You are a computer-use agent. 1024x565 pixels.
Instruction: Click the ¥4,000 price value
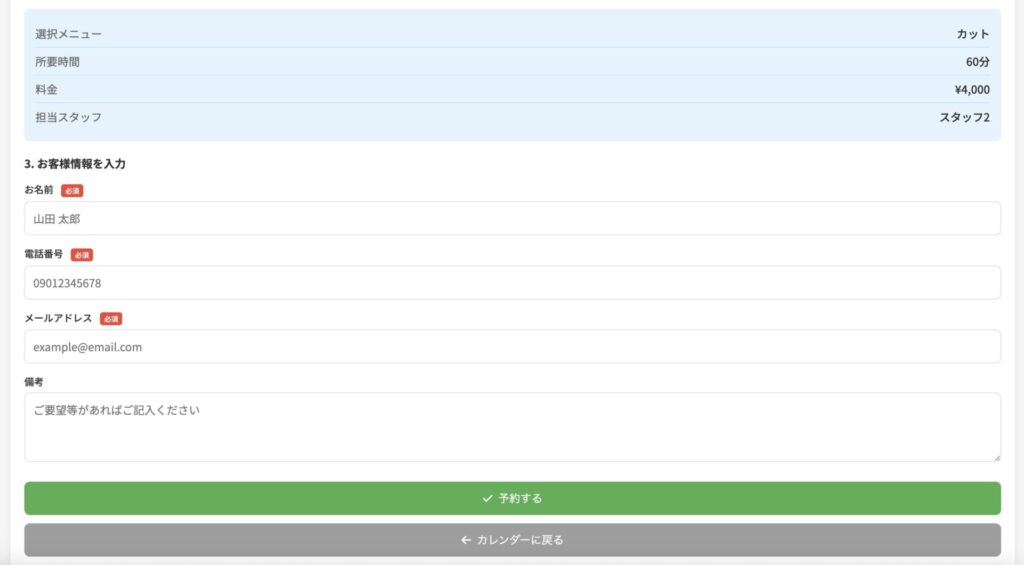click(x=971, y=90)
